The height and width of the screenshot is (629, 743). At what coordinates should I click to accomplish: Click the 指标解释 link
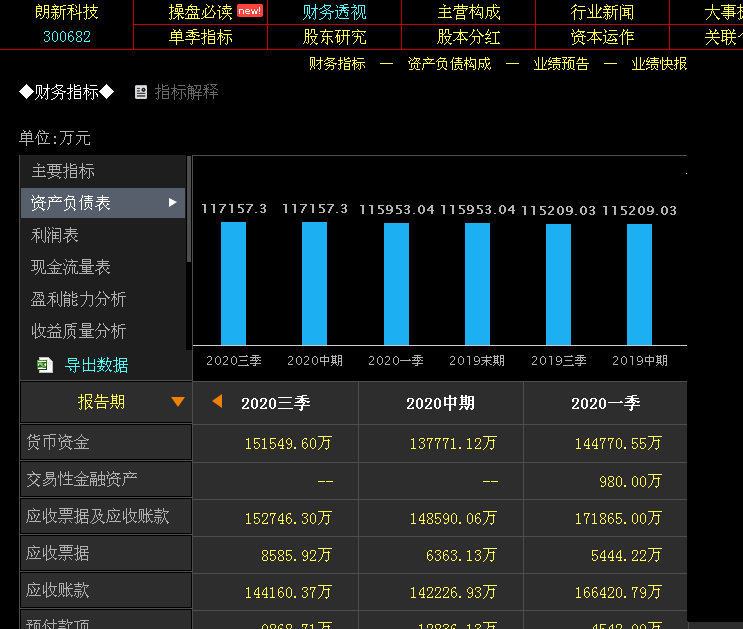tap(186, 92)
